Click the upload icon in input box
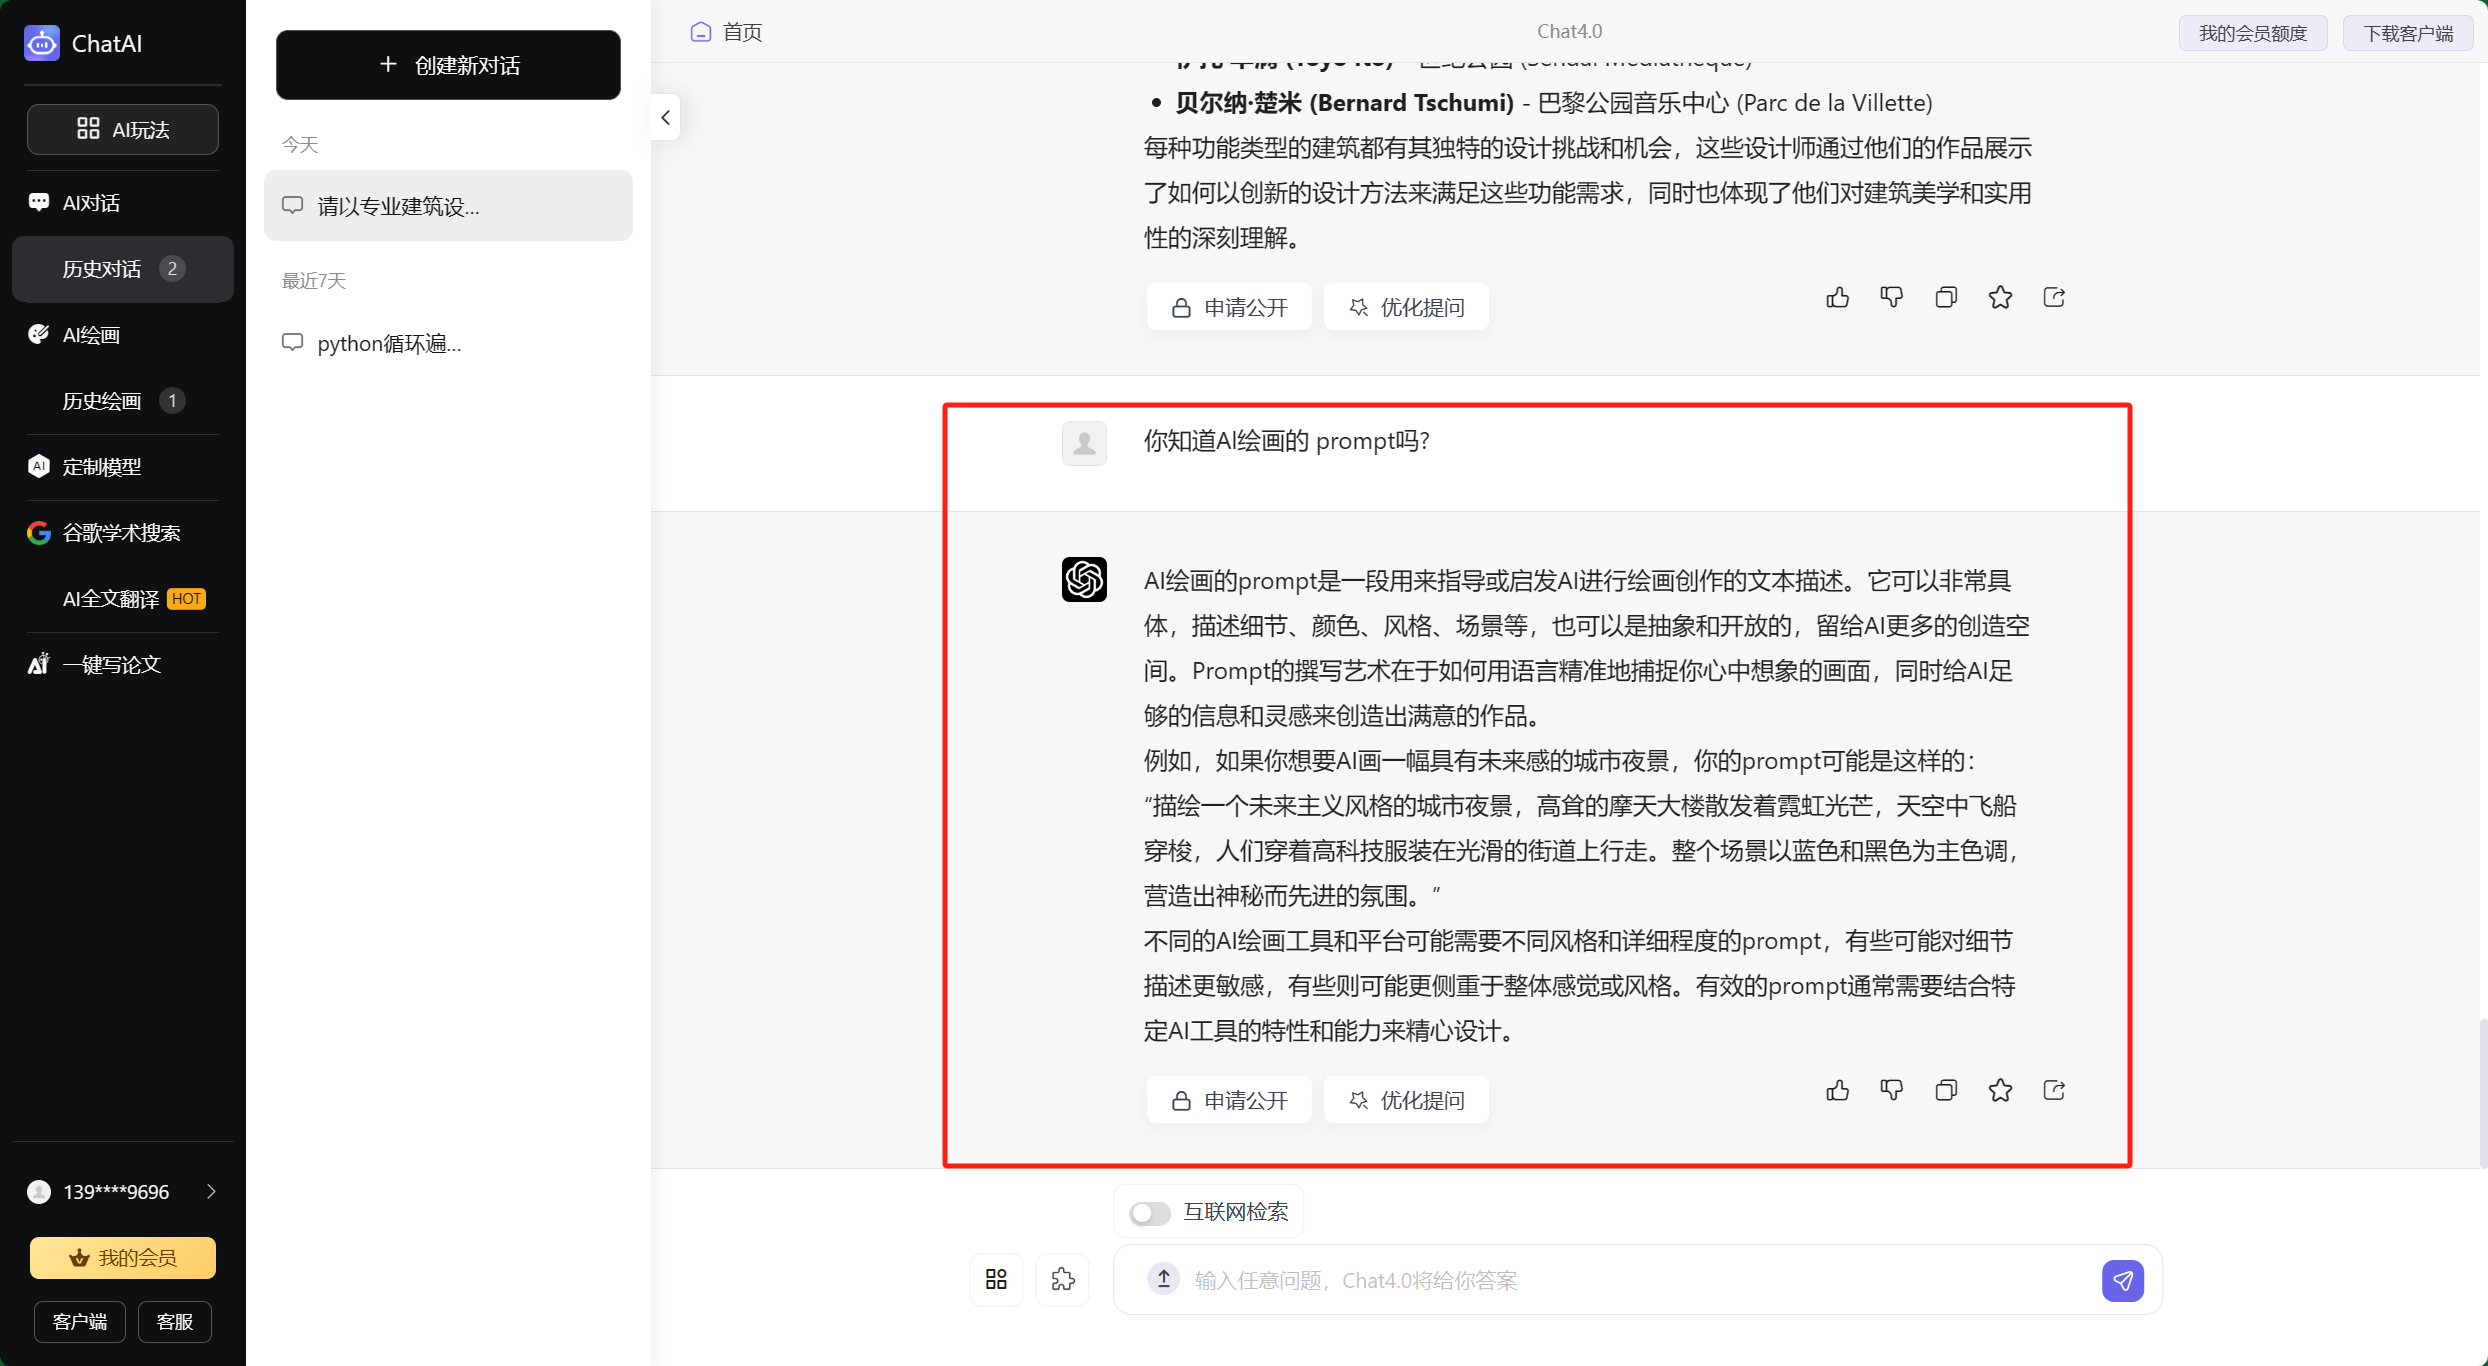The width and height of the screenshot is (2488, 1366). [1164, 1279]
